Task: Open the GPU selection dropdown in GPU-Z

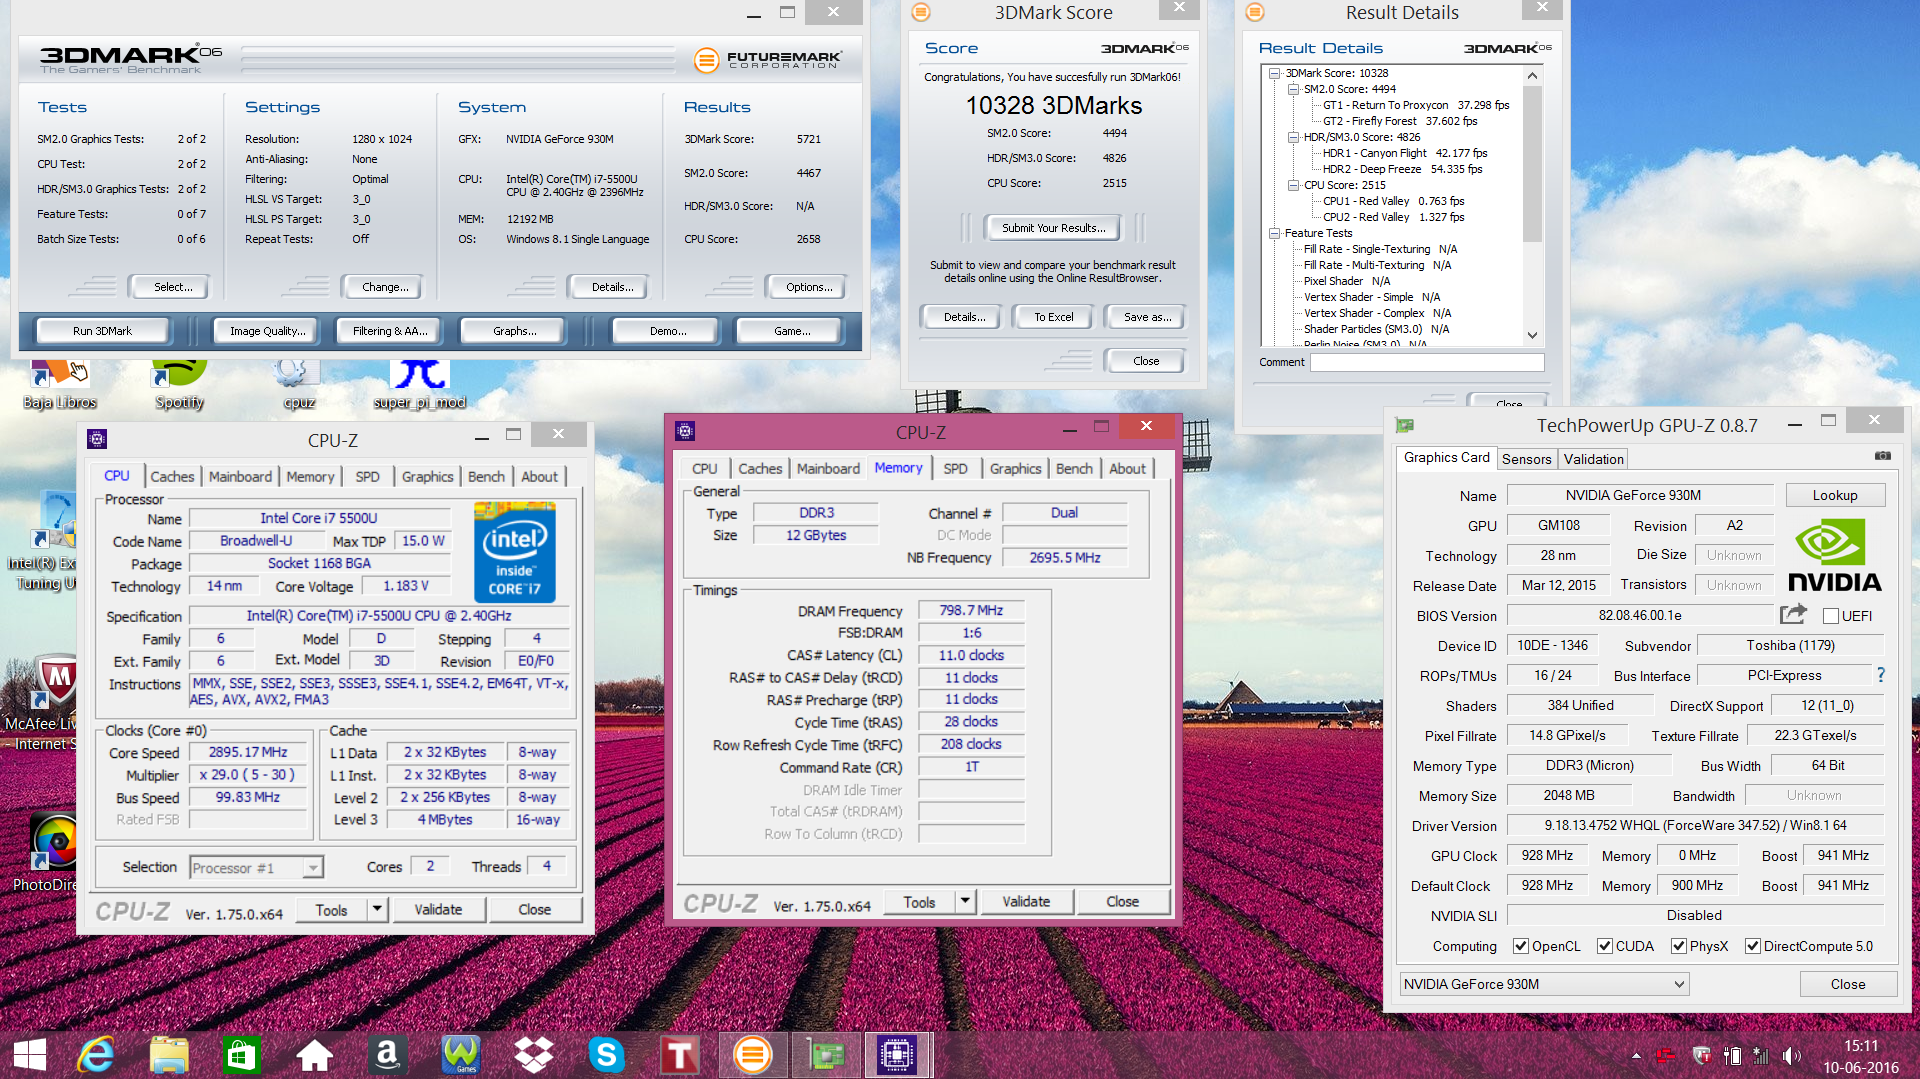Action: click(1544, 984)
